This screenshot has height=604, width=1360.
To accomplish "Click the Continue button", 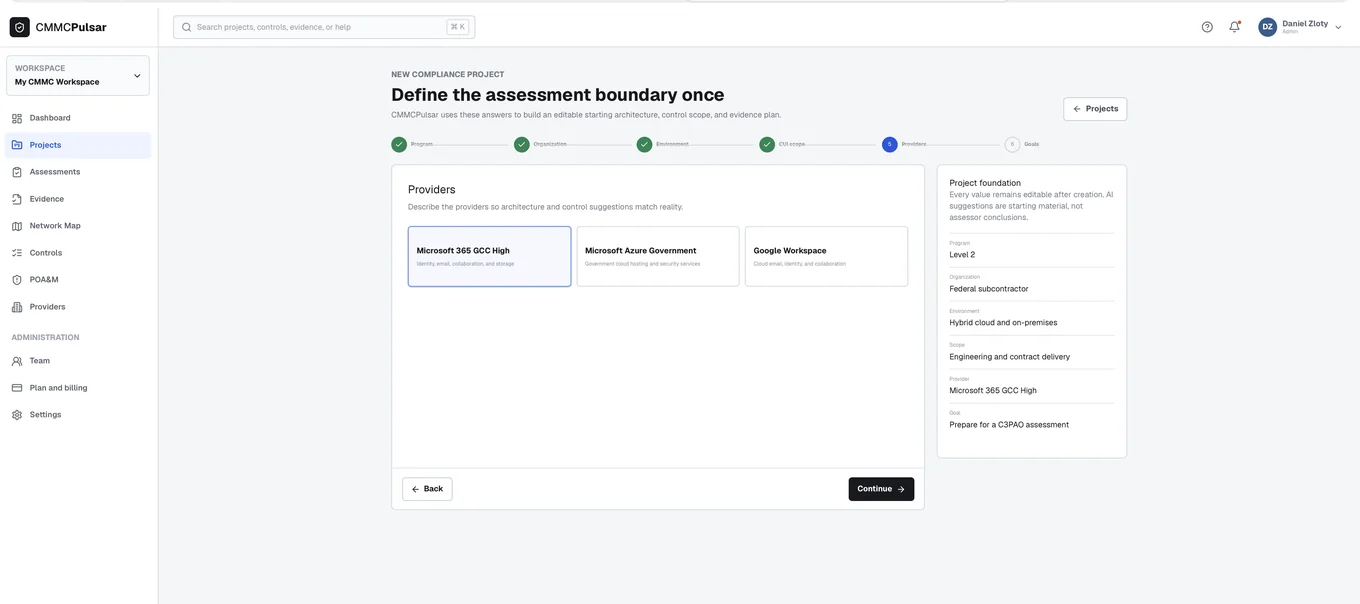I will (x=881, y=489).
